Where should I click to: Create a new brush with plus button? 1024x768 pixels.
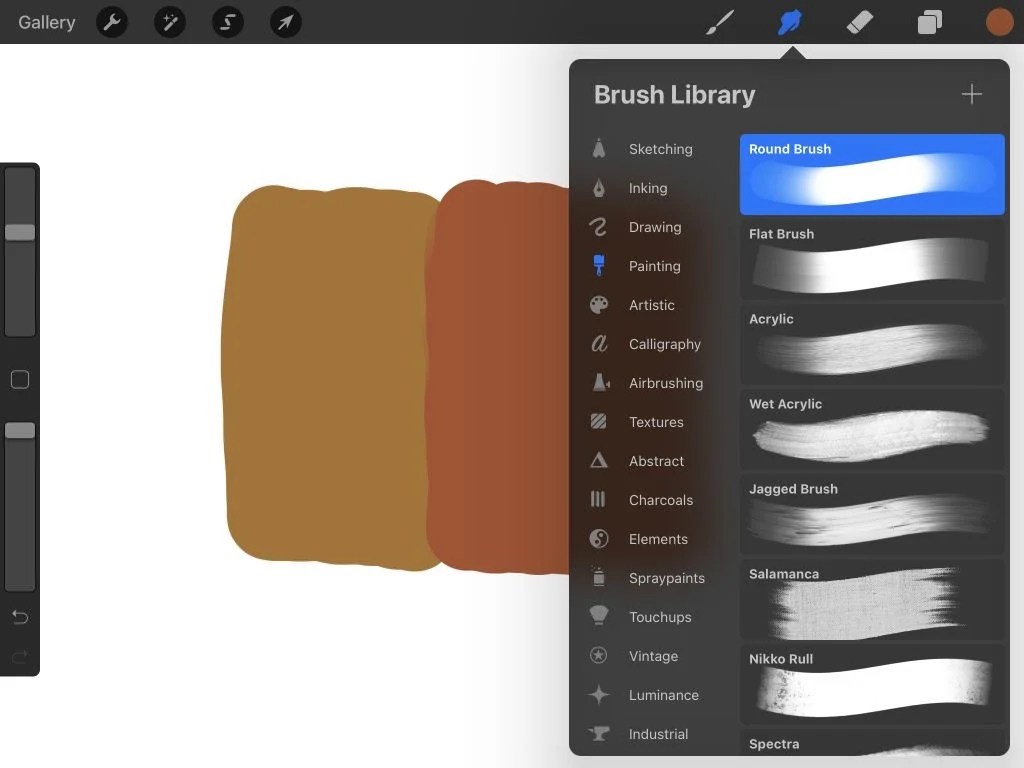pyautogui.click(x=971, y=94)
